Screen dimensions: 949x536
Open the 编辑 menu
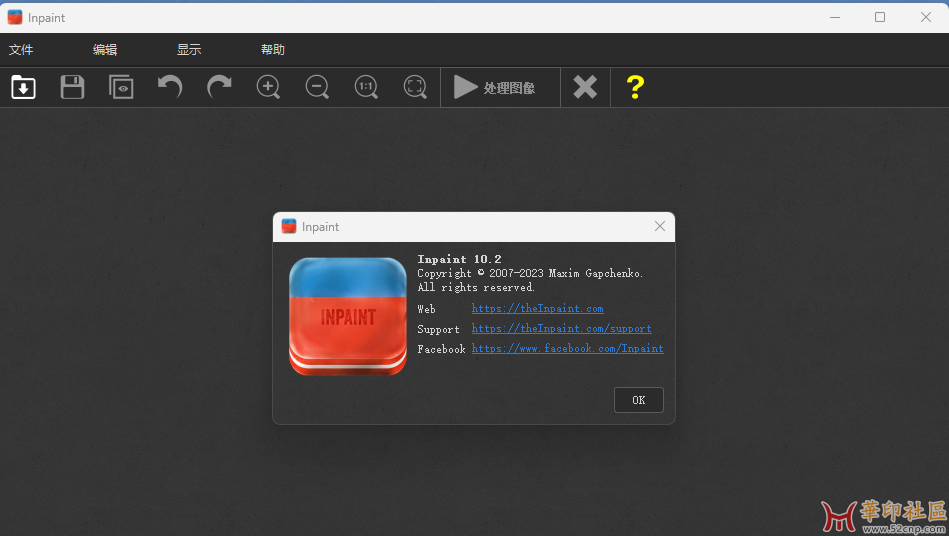[105, 50]
